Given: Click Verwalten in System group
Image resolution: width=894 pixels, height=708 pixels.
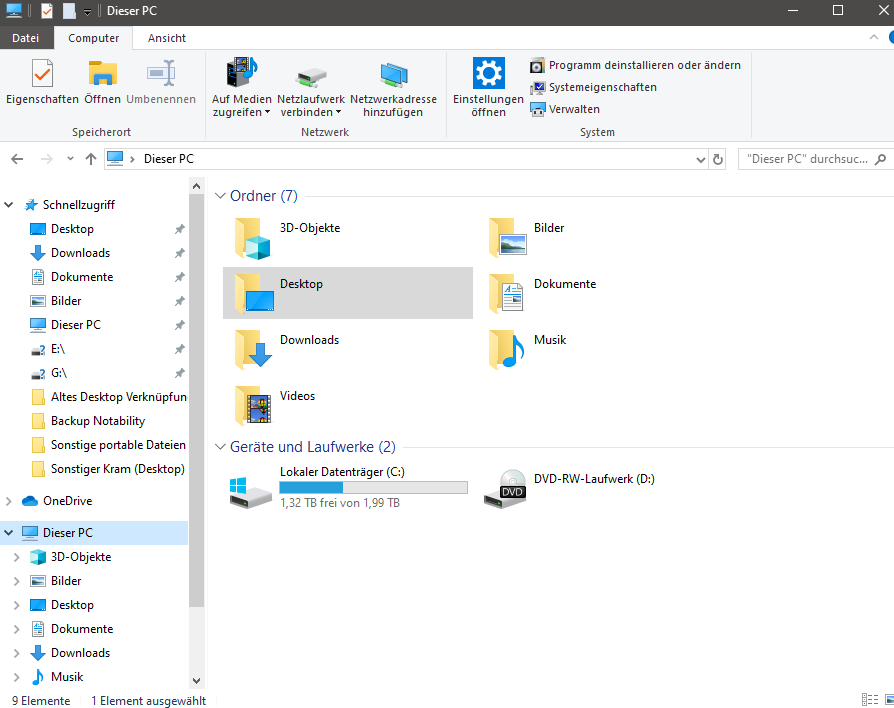Looking at the screenshot, I should (564, 109).
